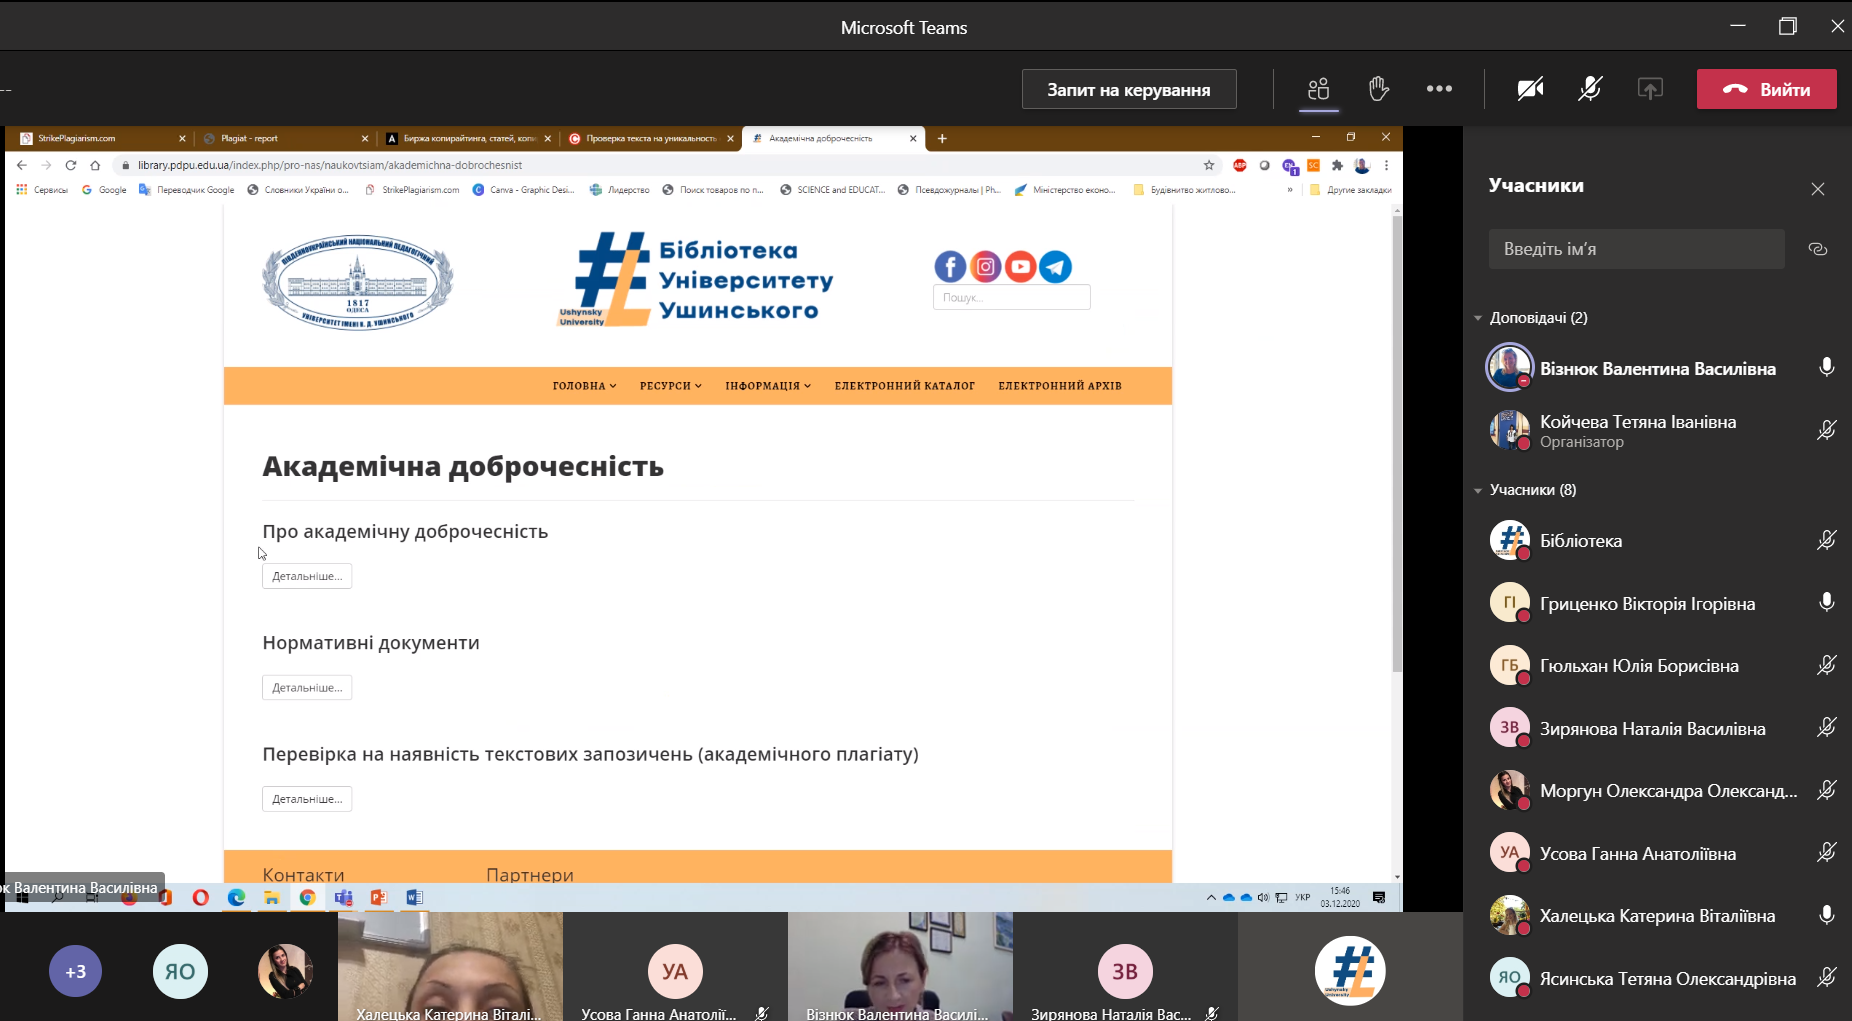Select Візнюк Валентина's video thumbnail

[900, 966]
